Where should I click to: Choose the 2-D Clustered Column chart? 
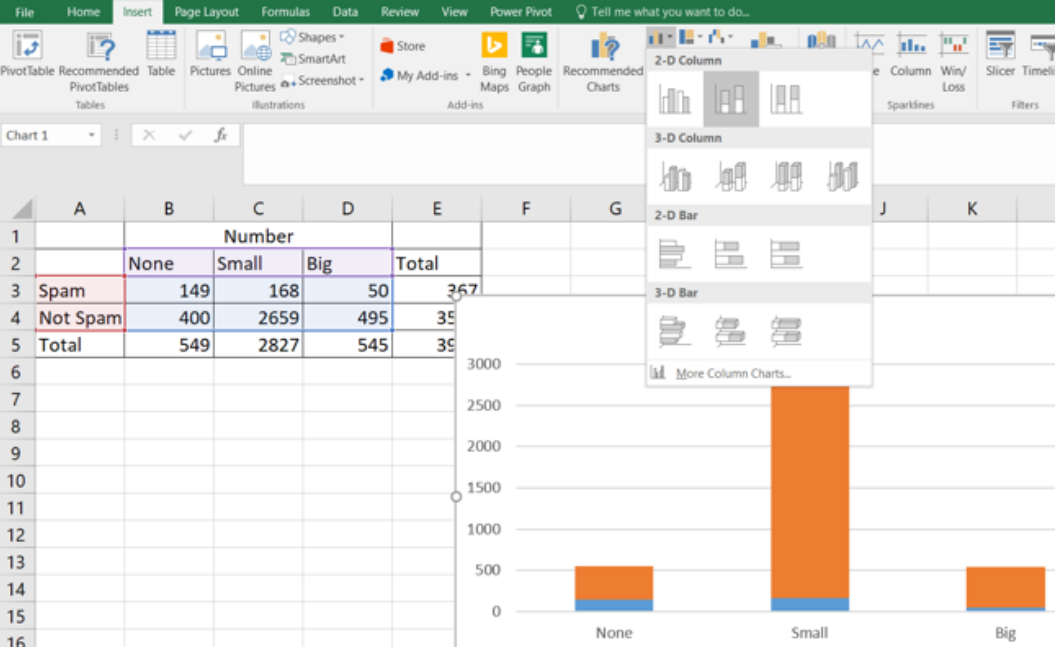675,99
